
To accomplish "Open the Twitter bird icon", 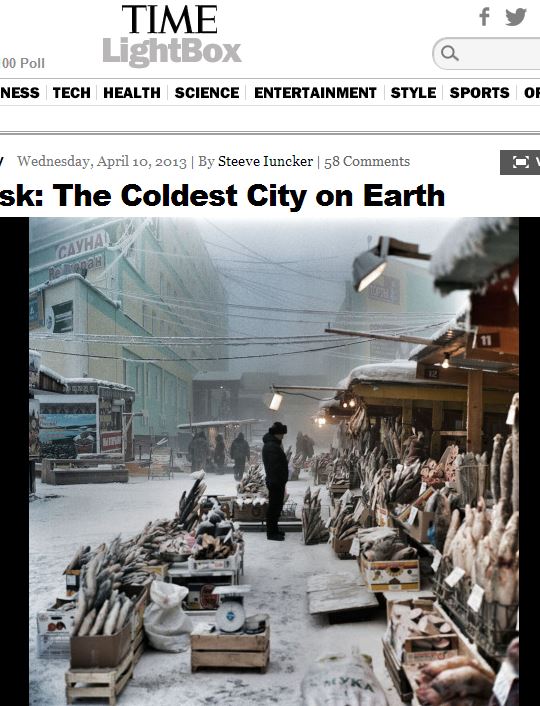I will [x=516, y=17].
